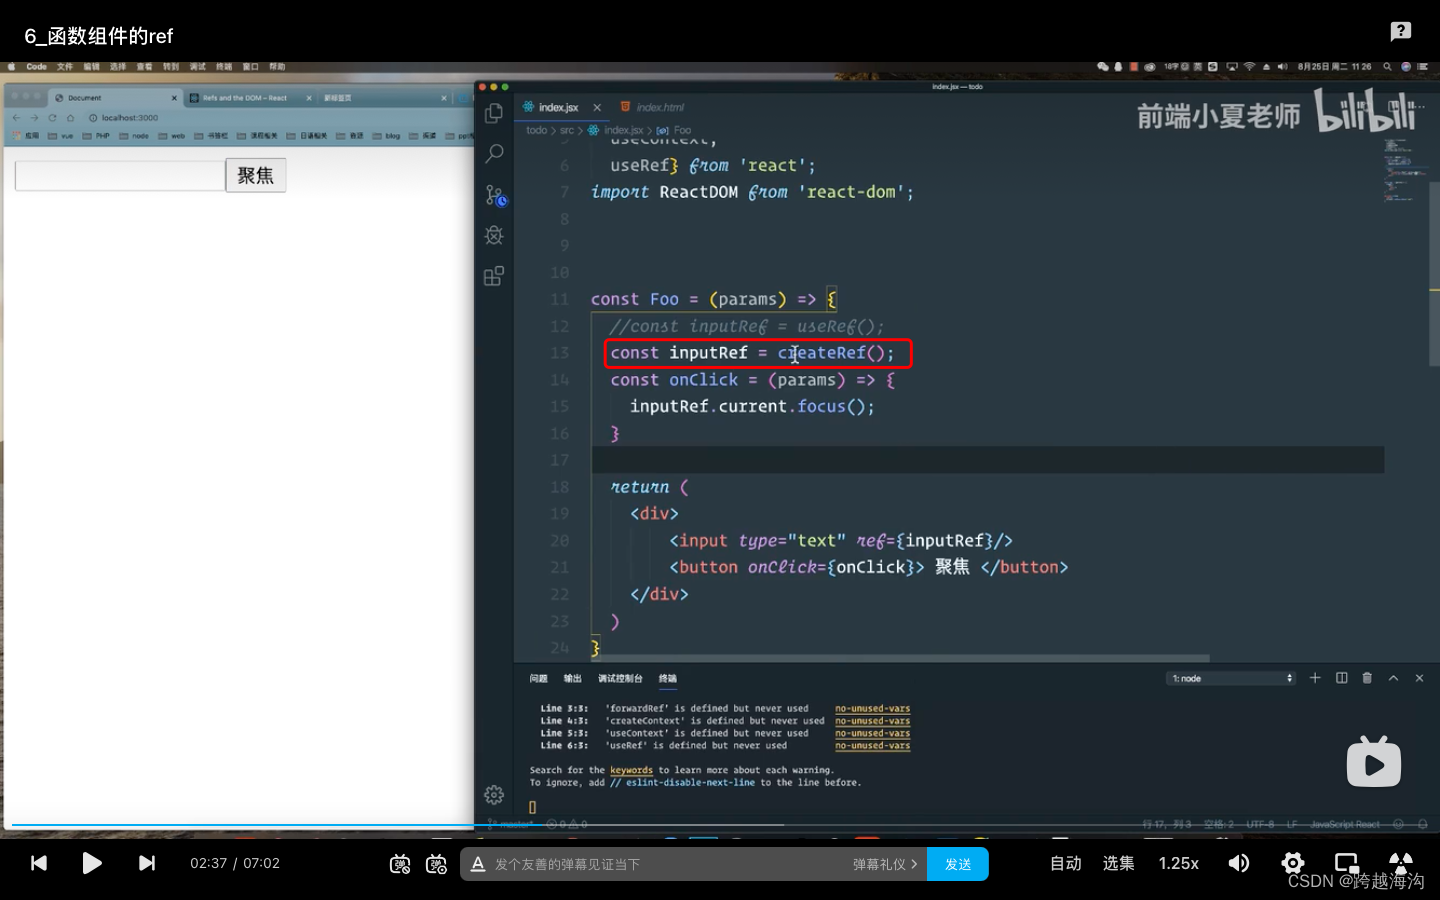Open the PHP bookmarks folder
1440x900 pixels.
97,136
